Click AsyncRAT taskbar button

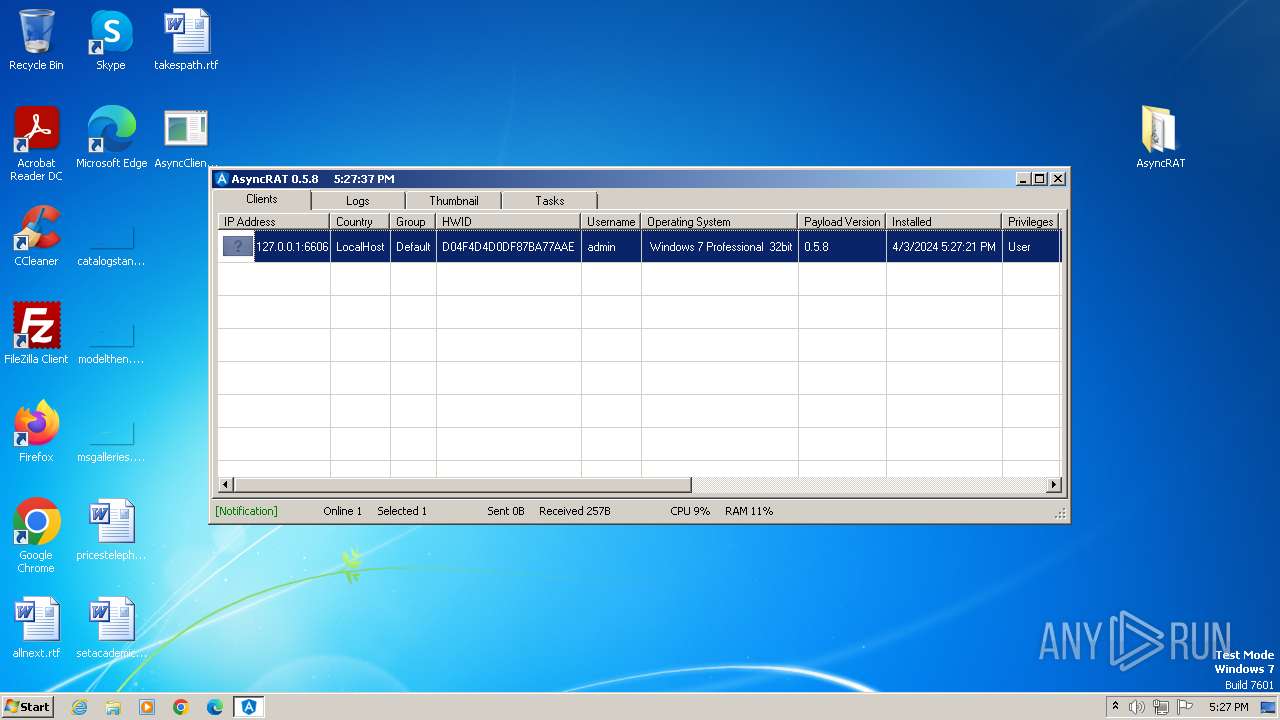click(249, 707)
